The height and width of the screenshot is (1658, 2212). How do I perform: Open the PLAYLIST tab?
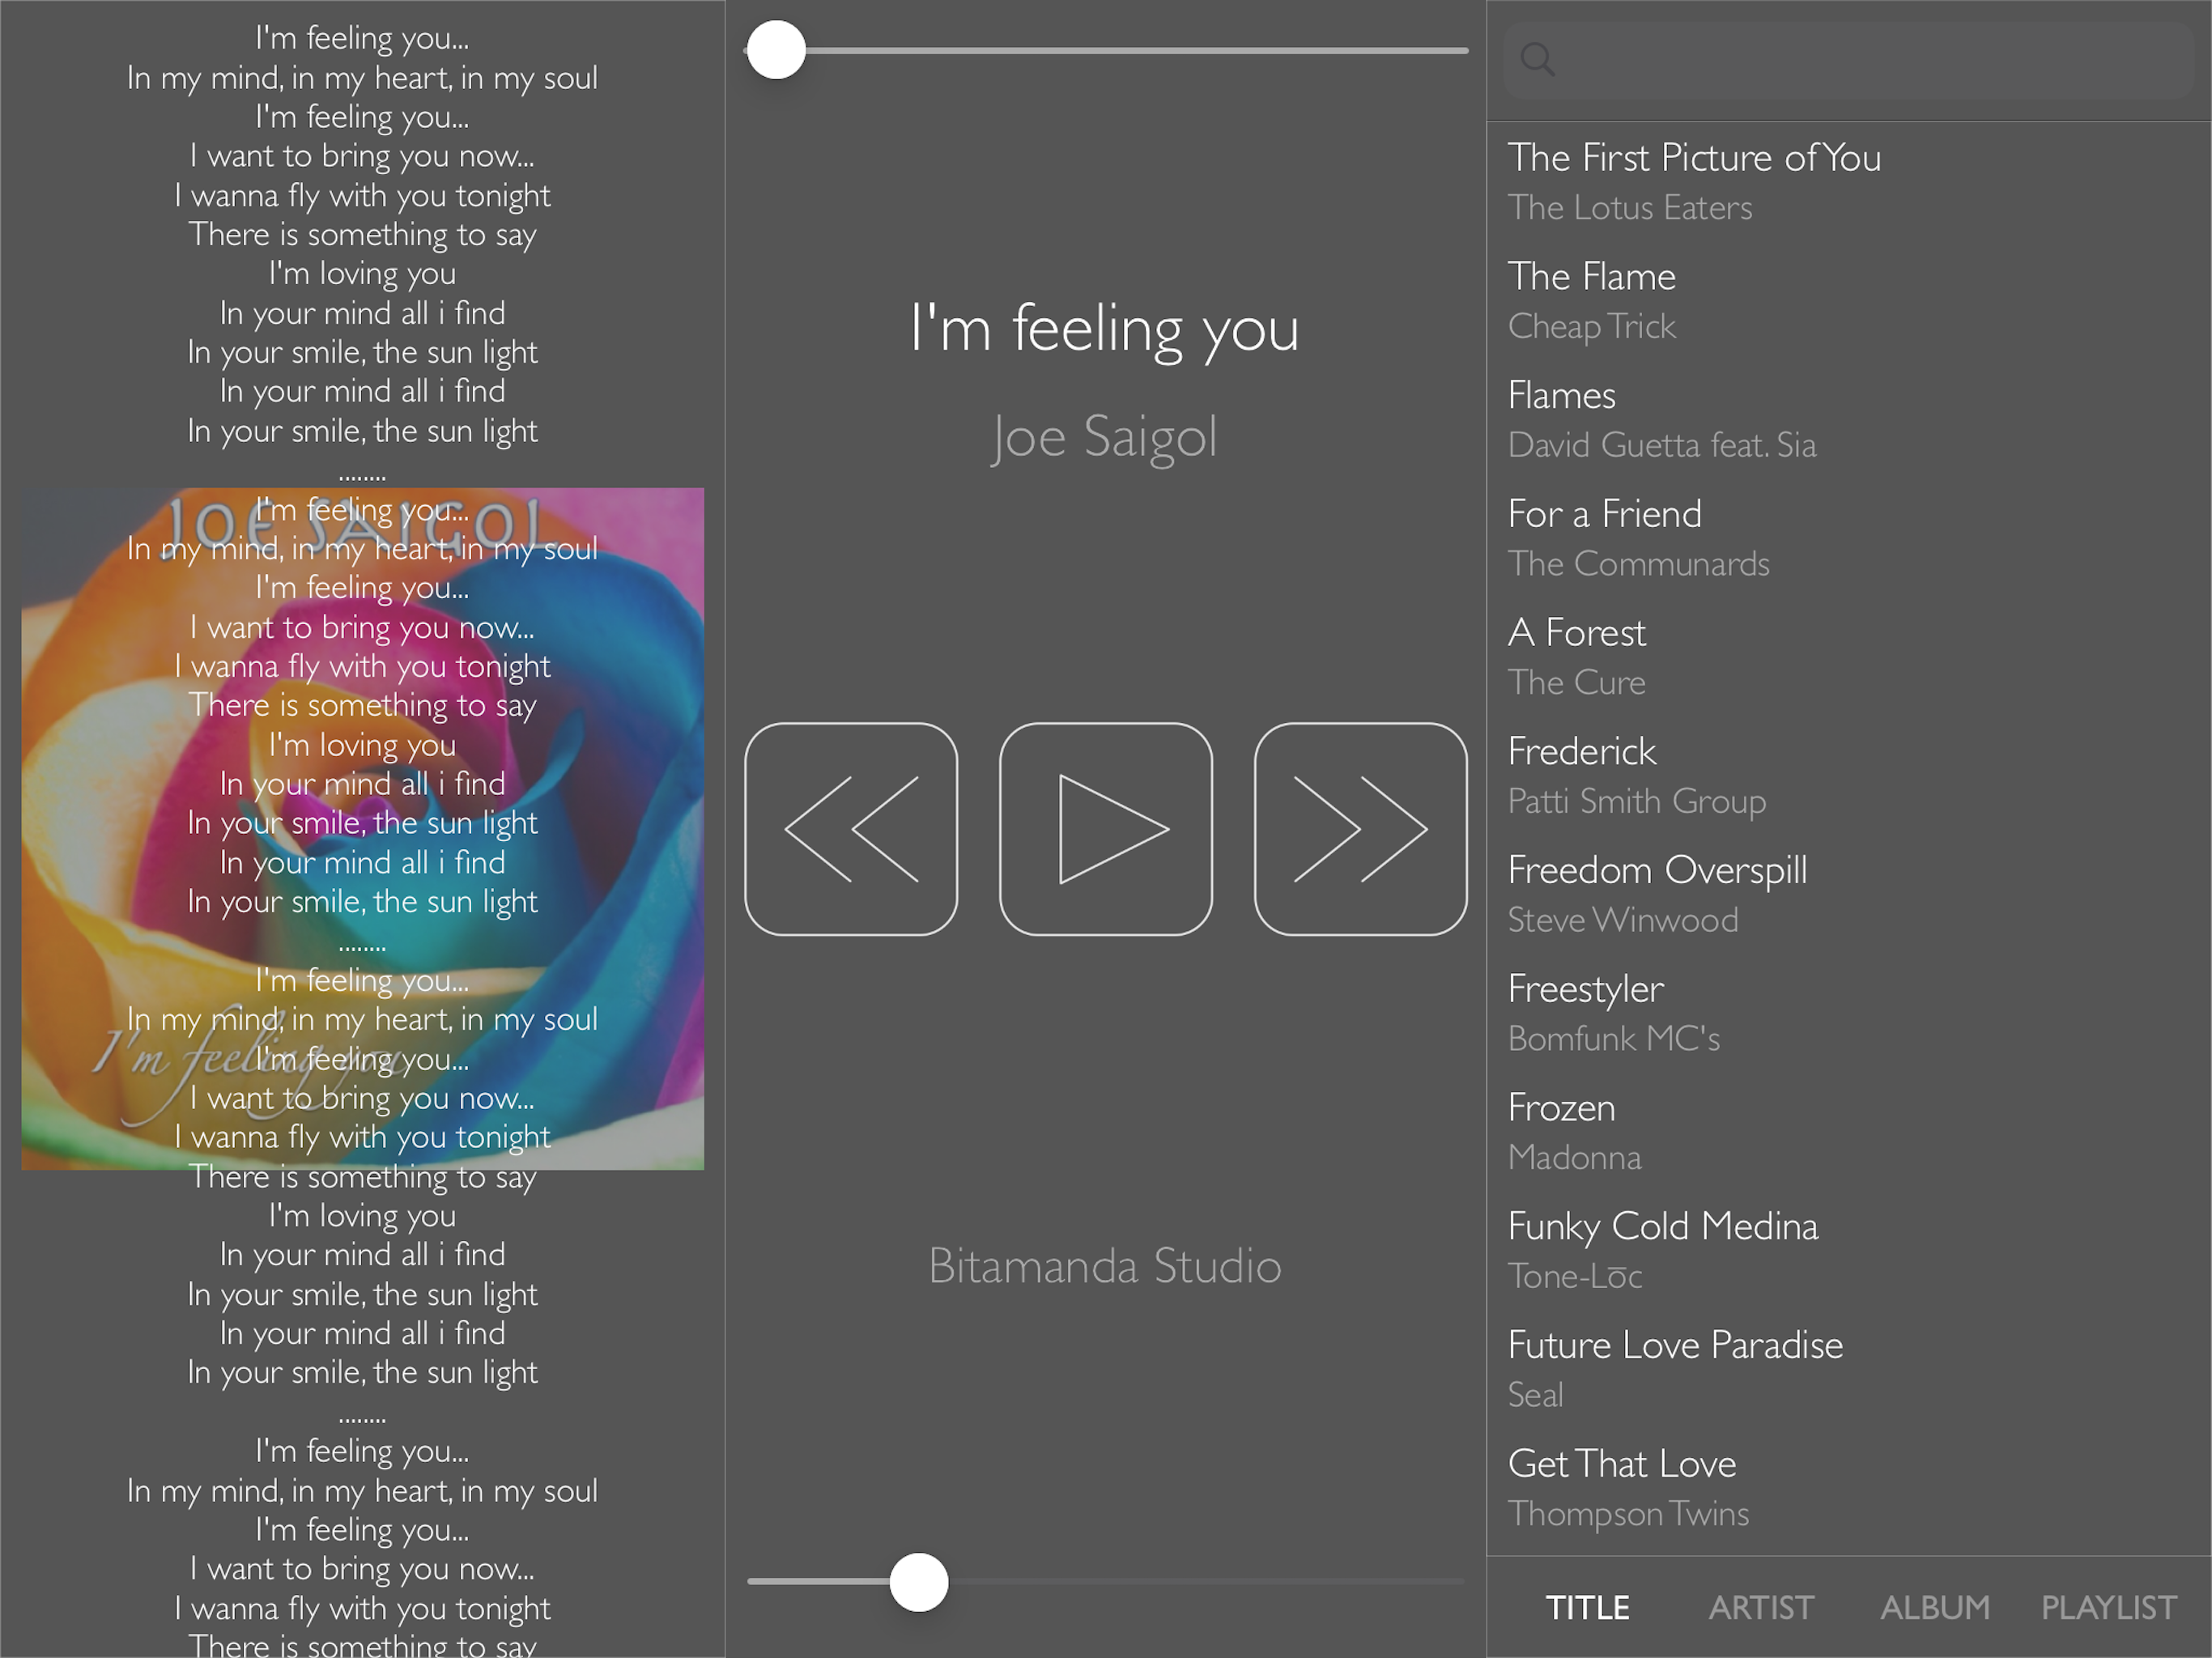[x=2108, y=1607]
